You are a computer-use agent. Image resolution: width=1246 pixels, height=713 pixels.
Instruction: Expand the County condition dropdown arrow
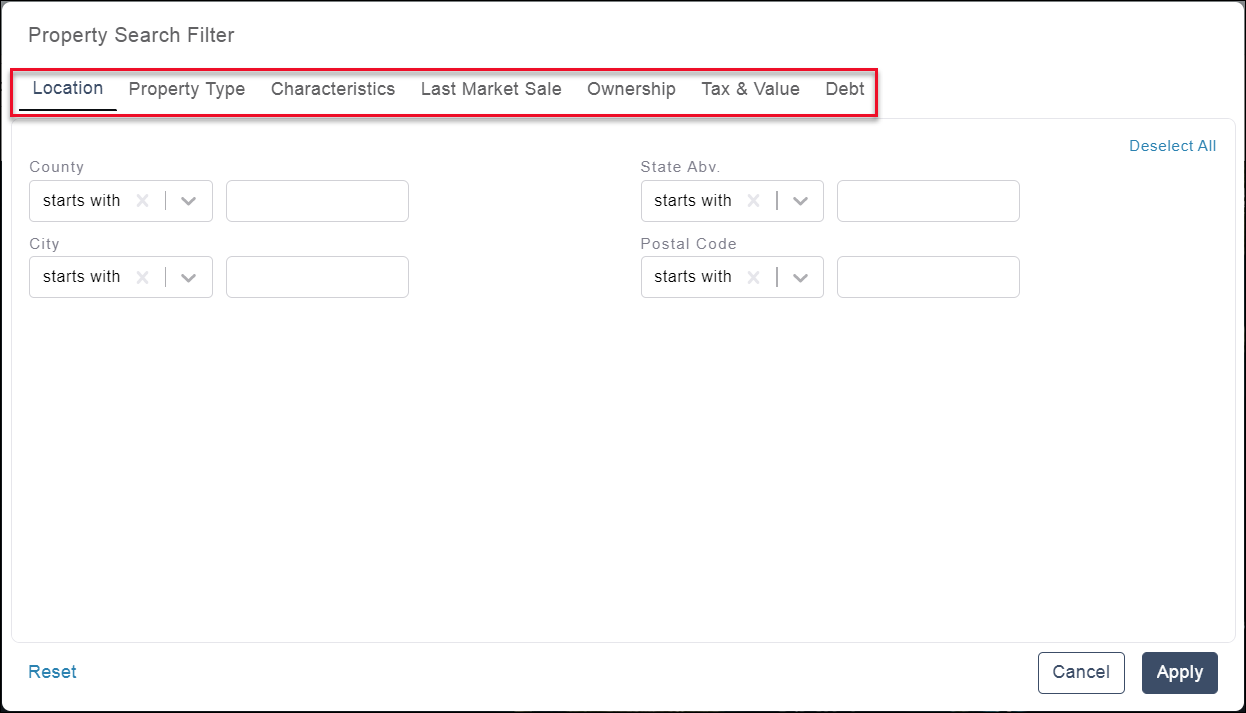pos(189,201)
